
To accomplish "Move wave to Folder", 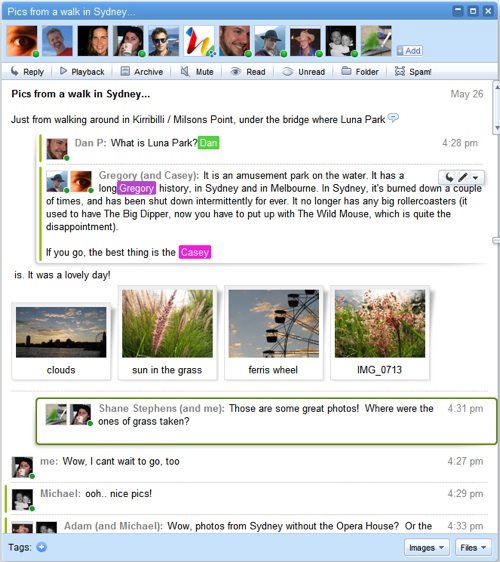I will [x=359, y=72].
